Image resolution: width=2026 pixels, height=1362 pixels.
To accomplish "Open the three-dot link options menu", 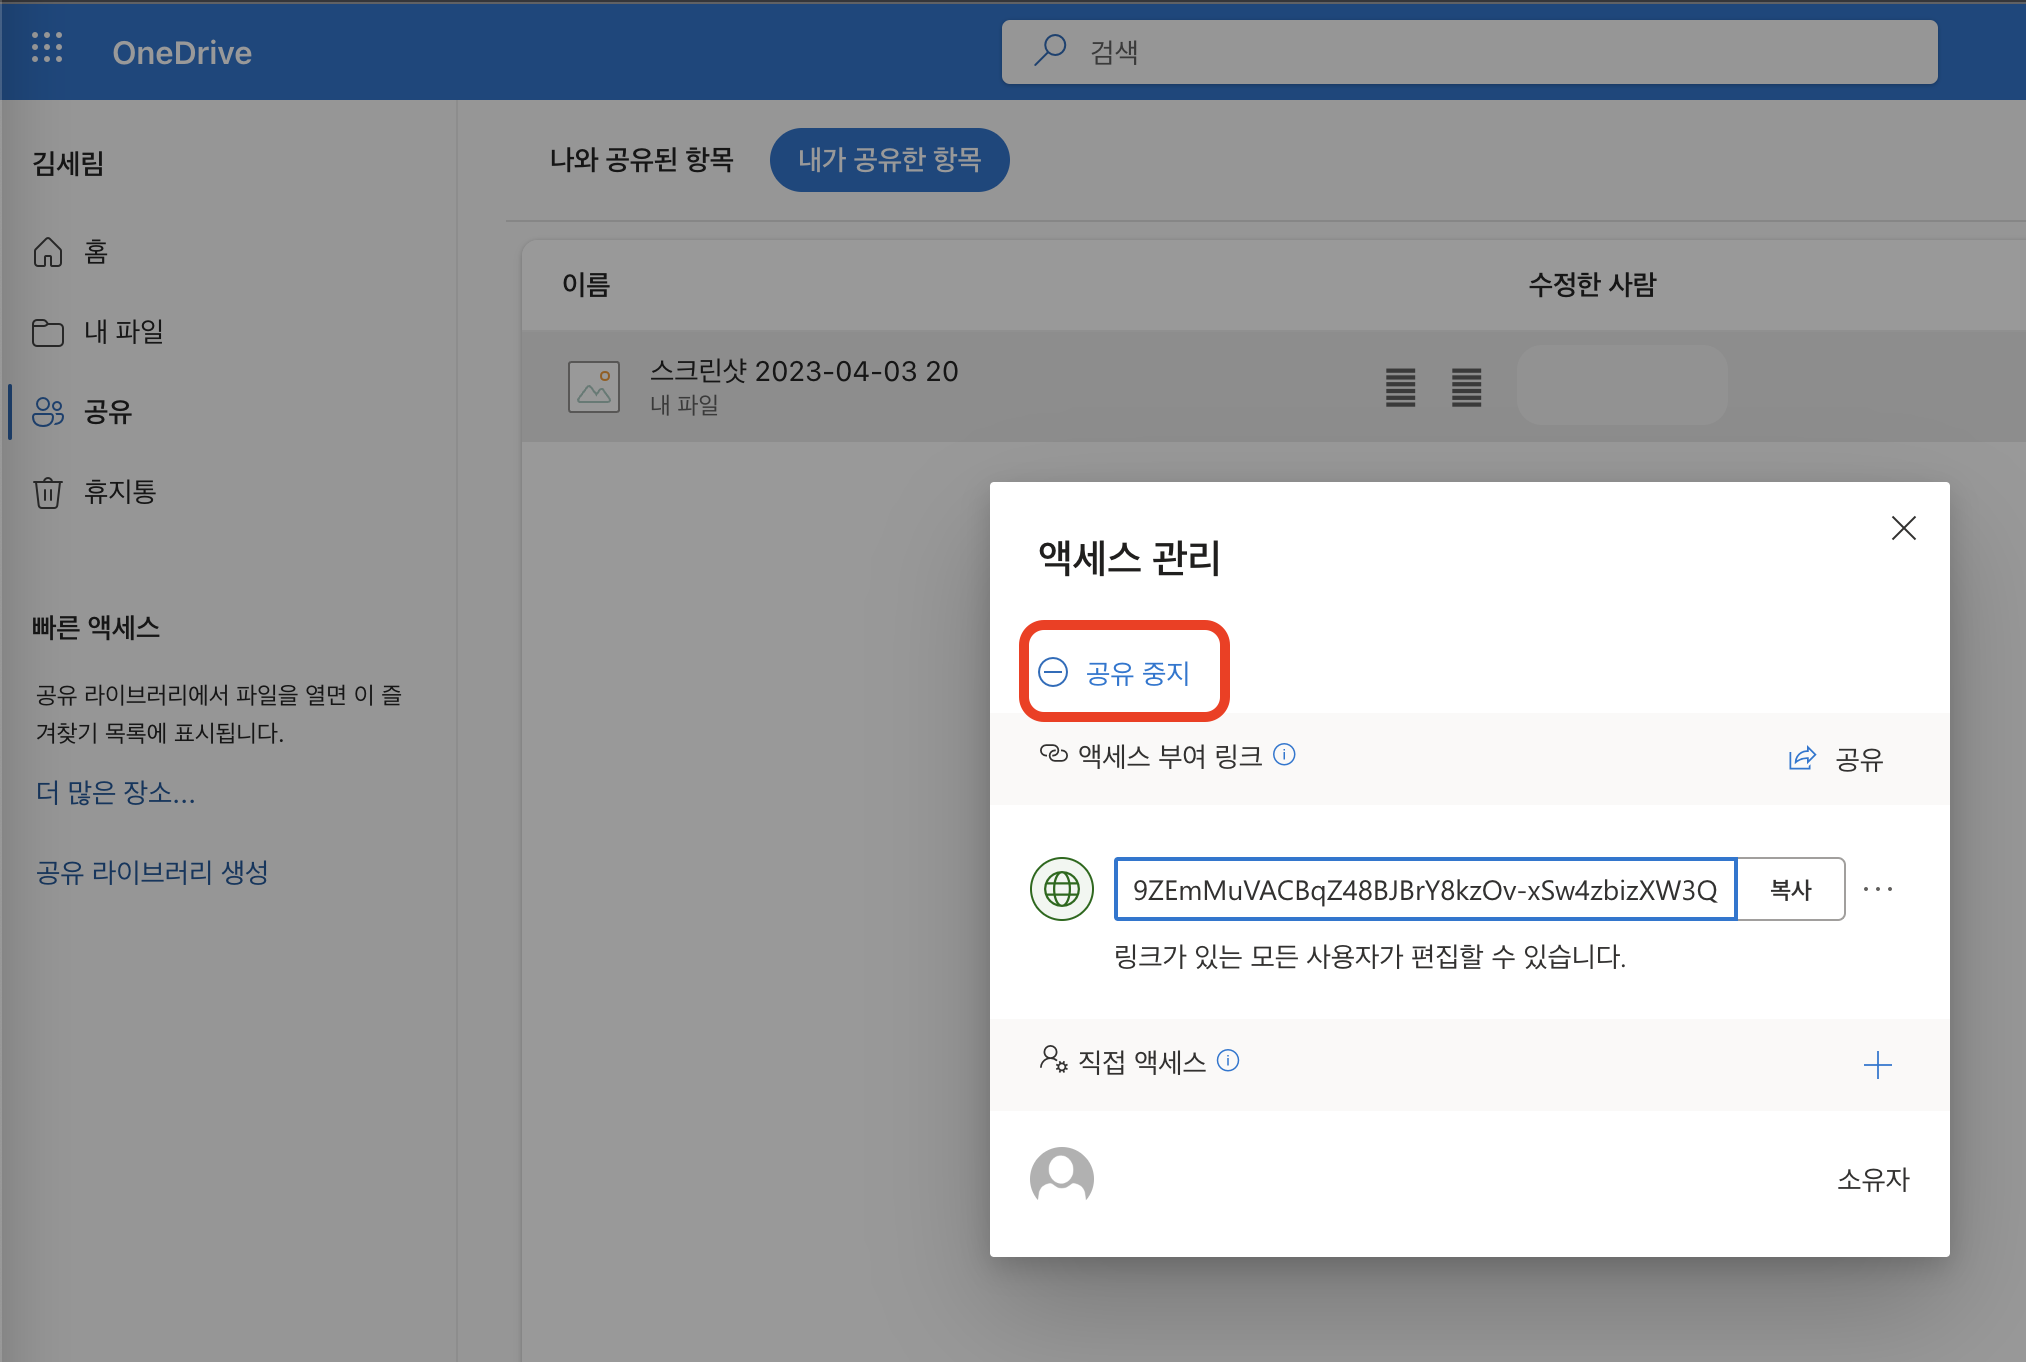I will coord(1877,889).
